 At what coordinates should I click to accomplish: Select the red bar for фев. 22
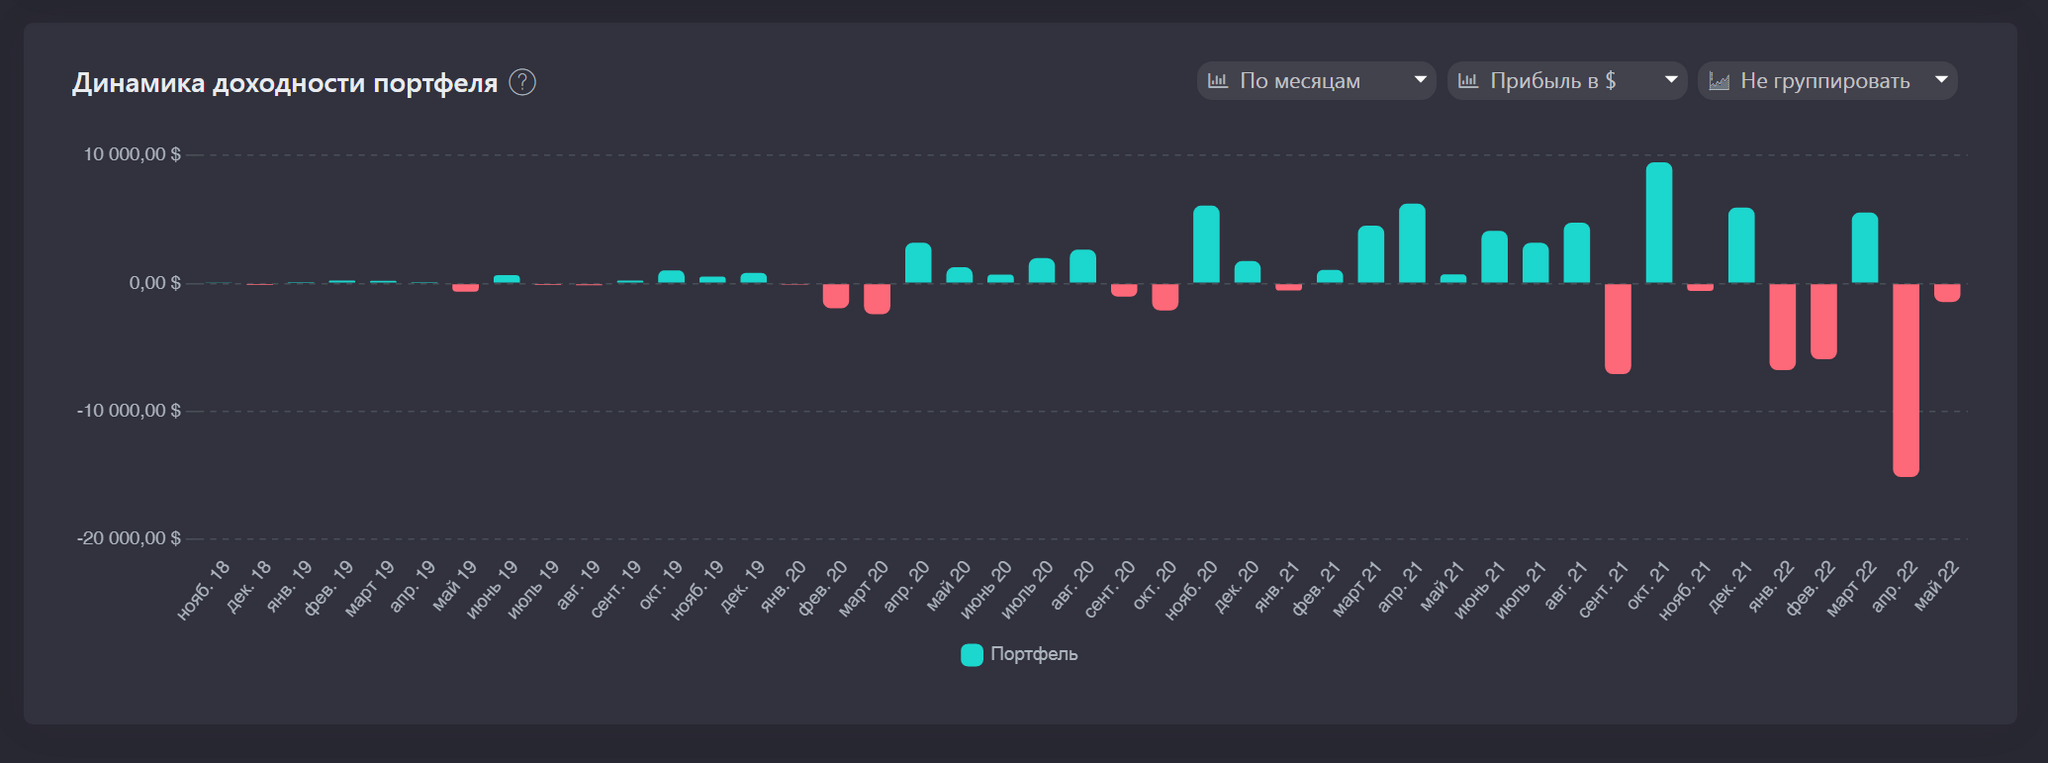pos(1823,321)
